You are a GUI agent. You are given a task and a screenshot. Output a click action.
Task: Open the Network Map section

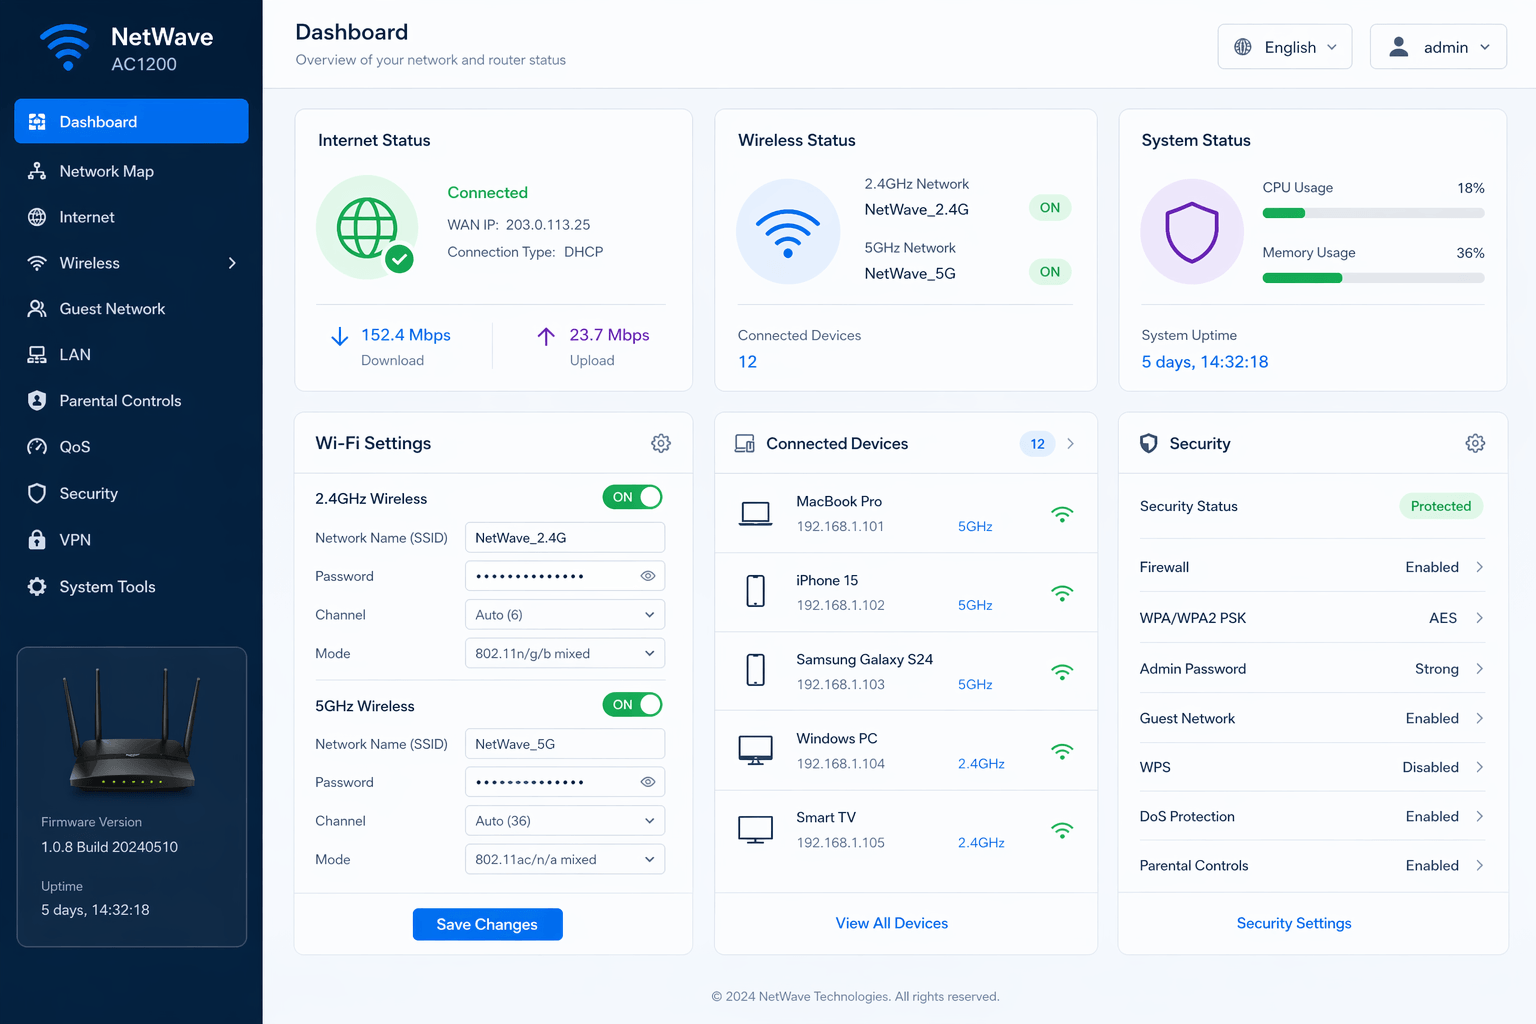106,171
